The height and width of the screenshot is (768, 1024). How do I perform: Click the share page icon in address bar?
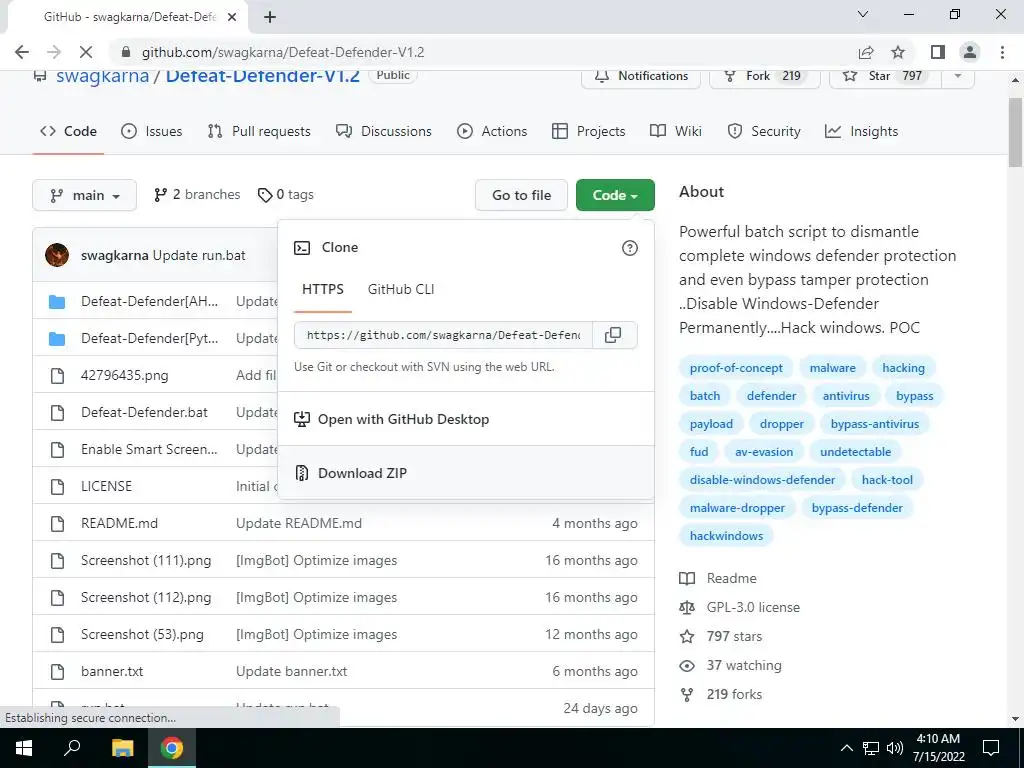pos(866,52)
